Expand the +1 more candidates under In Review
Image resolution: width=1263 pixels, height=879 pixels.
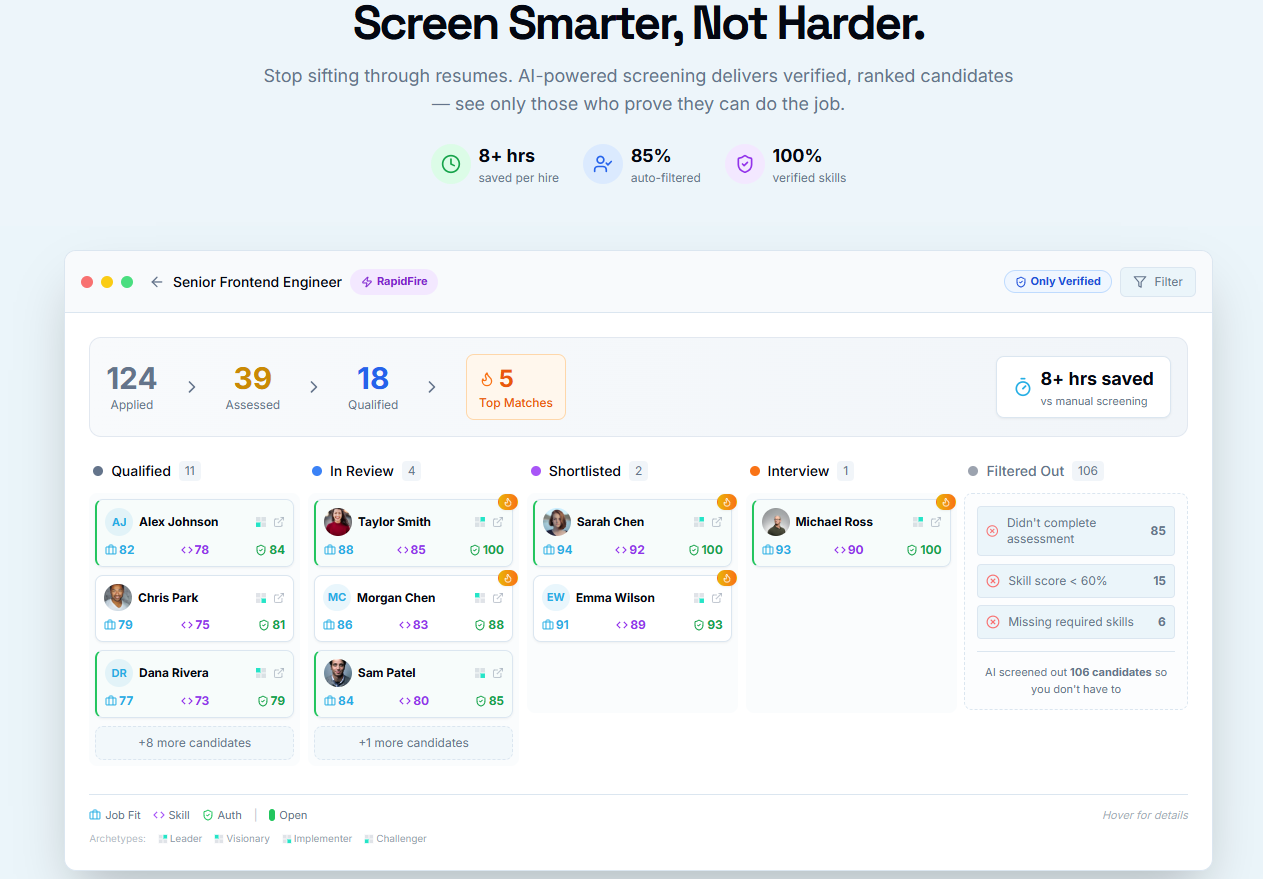[x=413, y=742]
